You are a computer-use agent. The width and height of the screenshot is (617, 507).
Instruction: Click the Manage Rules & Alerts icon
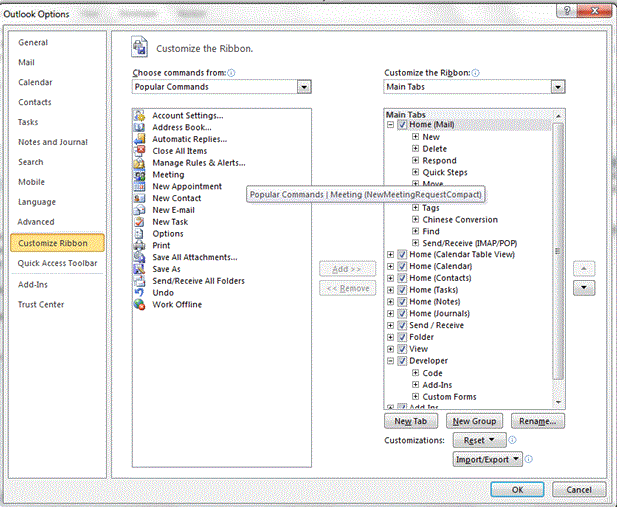click(139, 163)
